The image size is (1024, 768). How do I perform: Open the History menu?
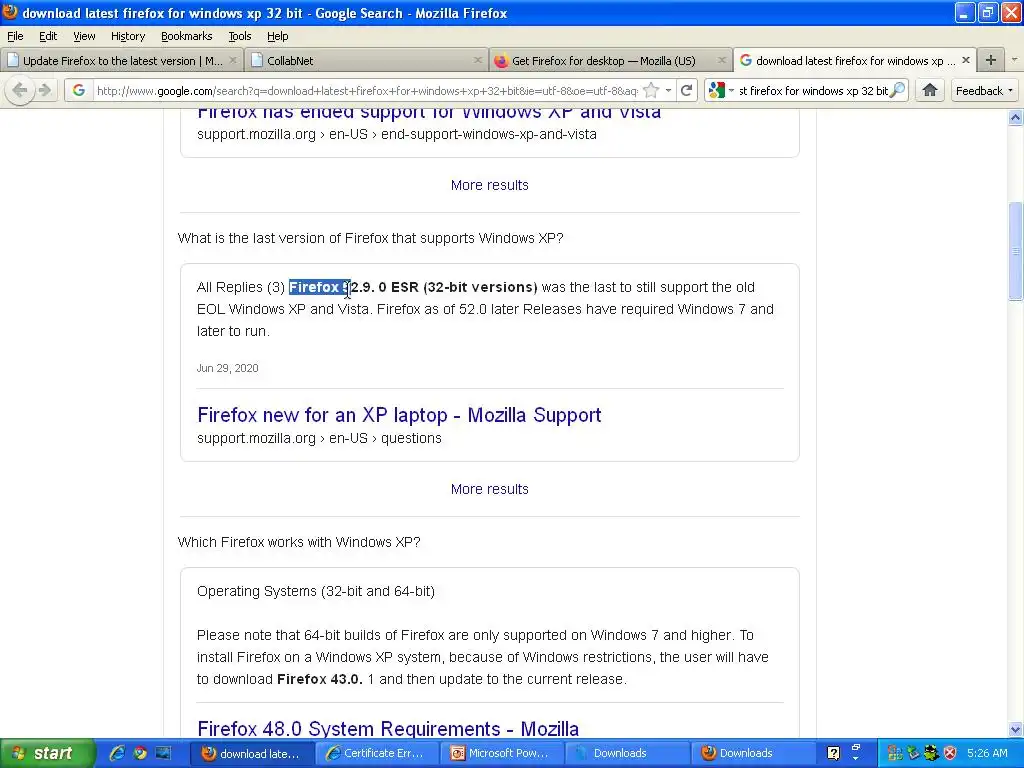click(127, 36)
